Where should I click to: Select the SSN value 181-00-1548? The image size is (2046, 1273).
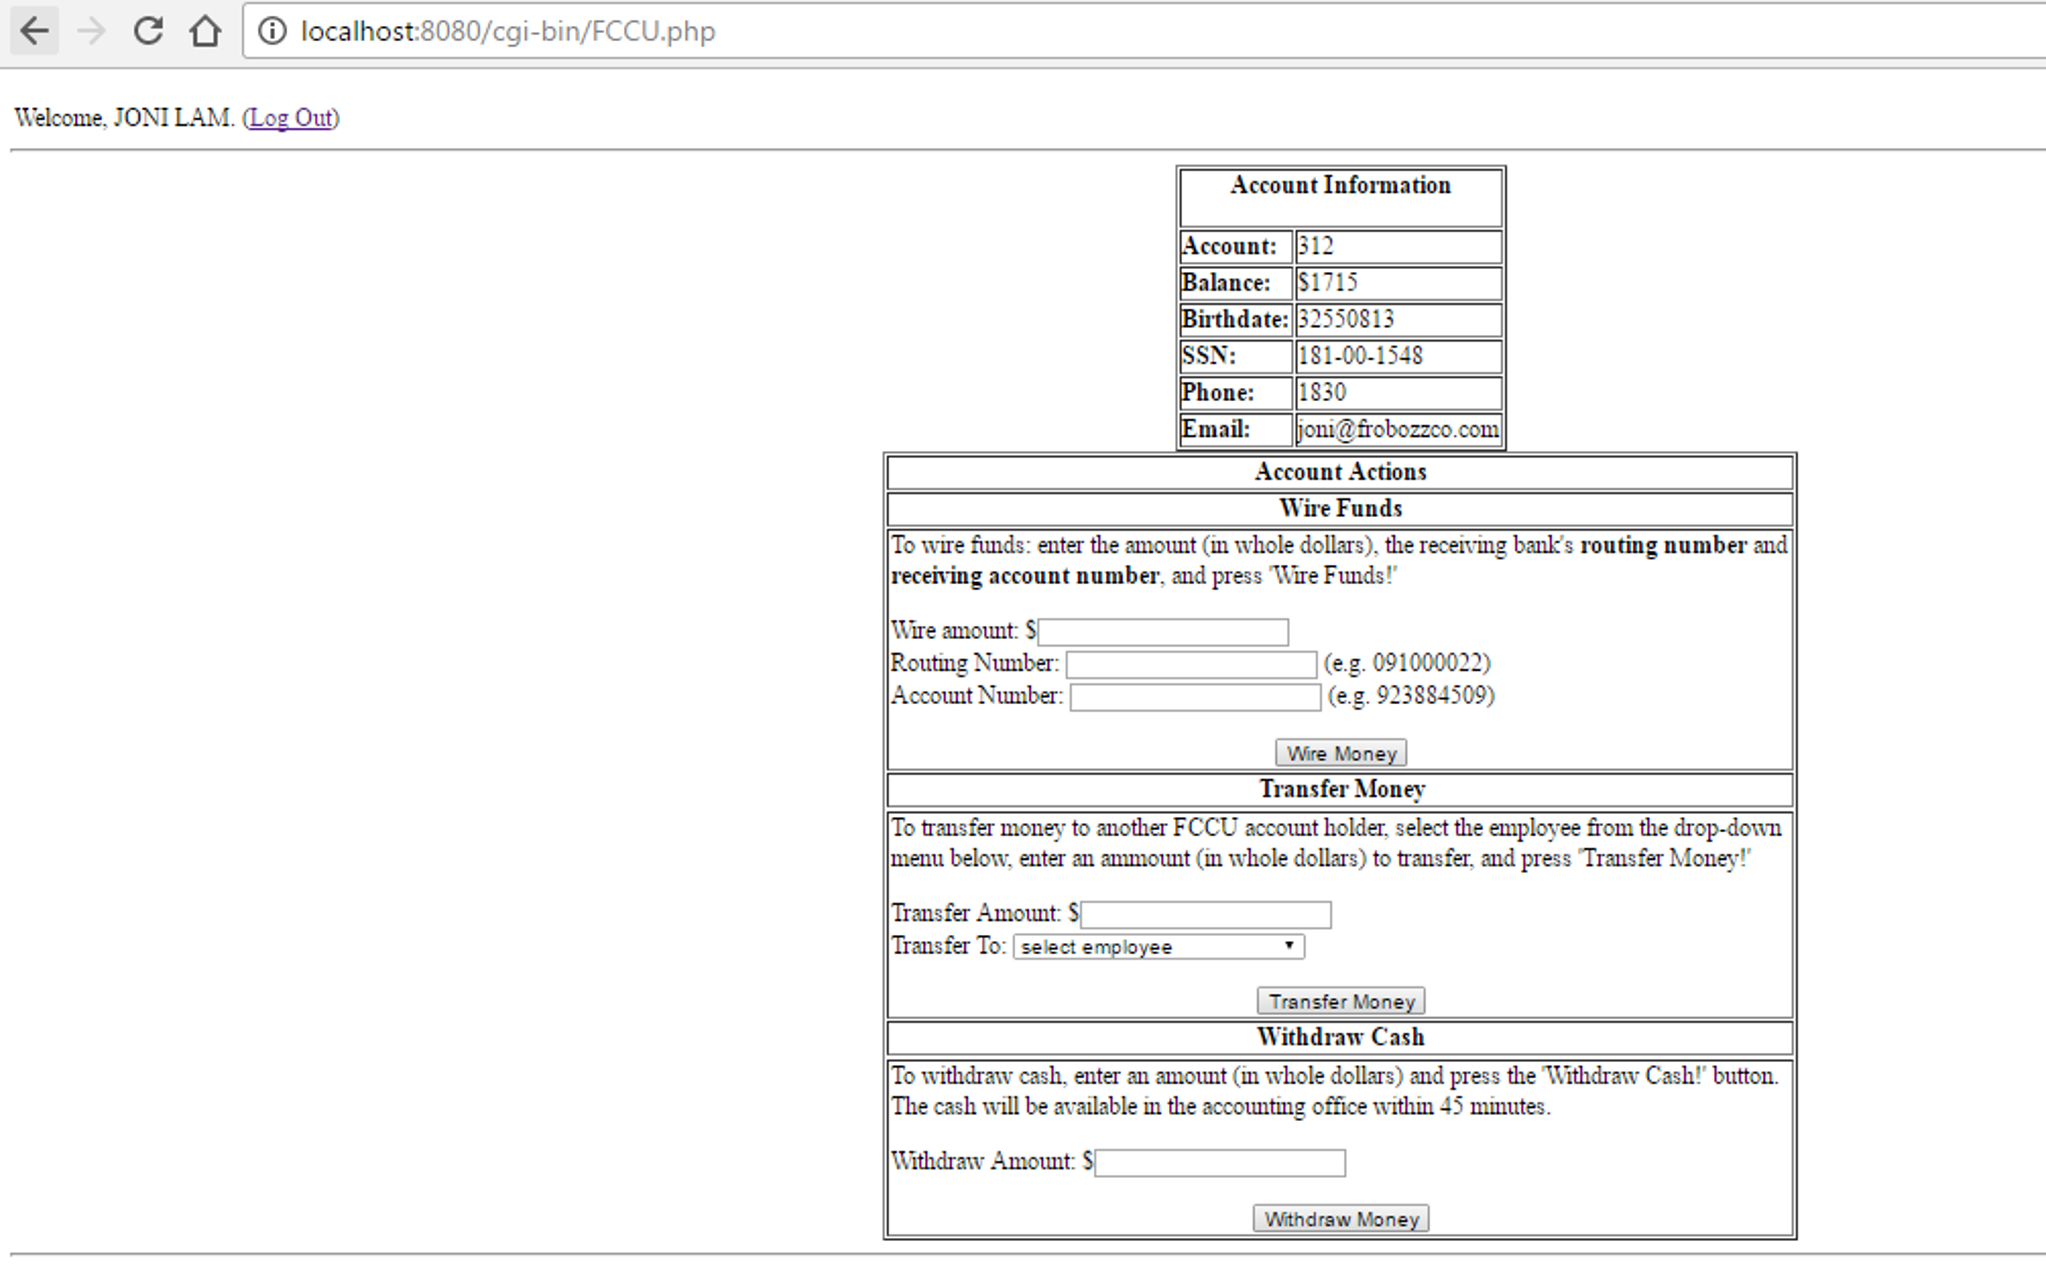coord(1360,356)
